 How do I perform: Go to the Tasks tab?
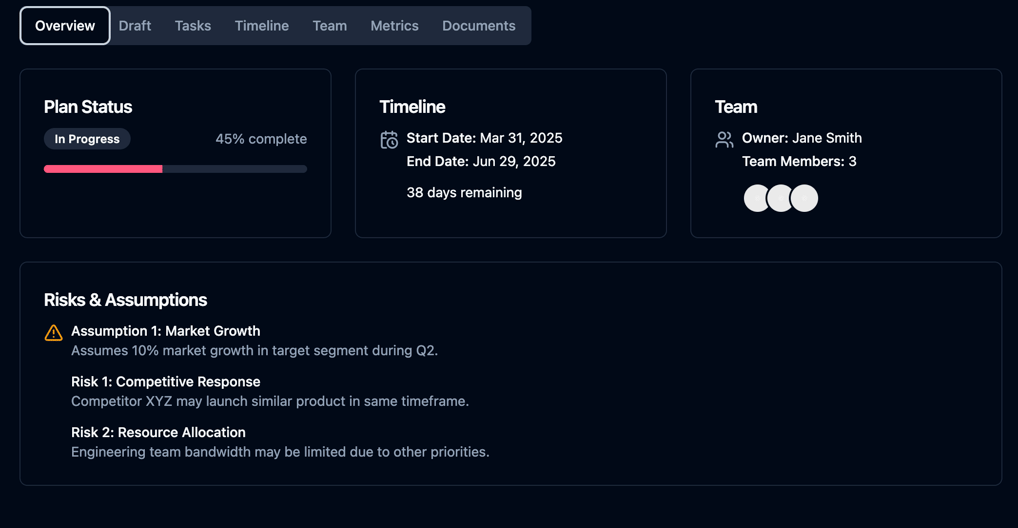(x=193, y=26)
